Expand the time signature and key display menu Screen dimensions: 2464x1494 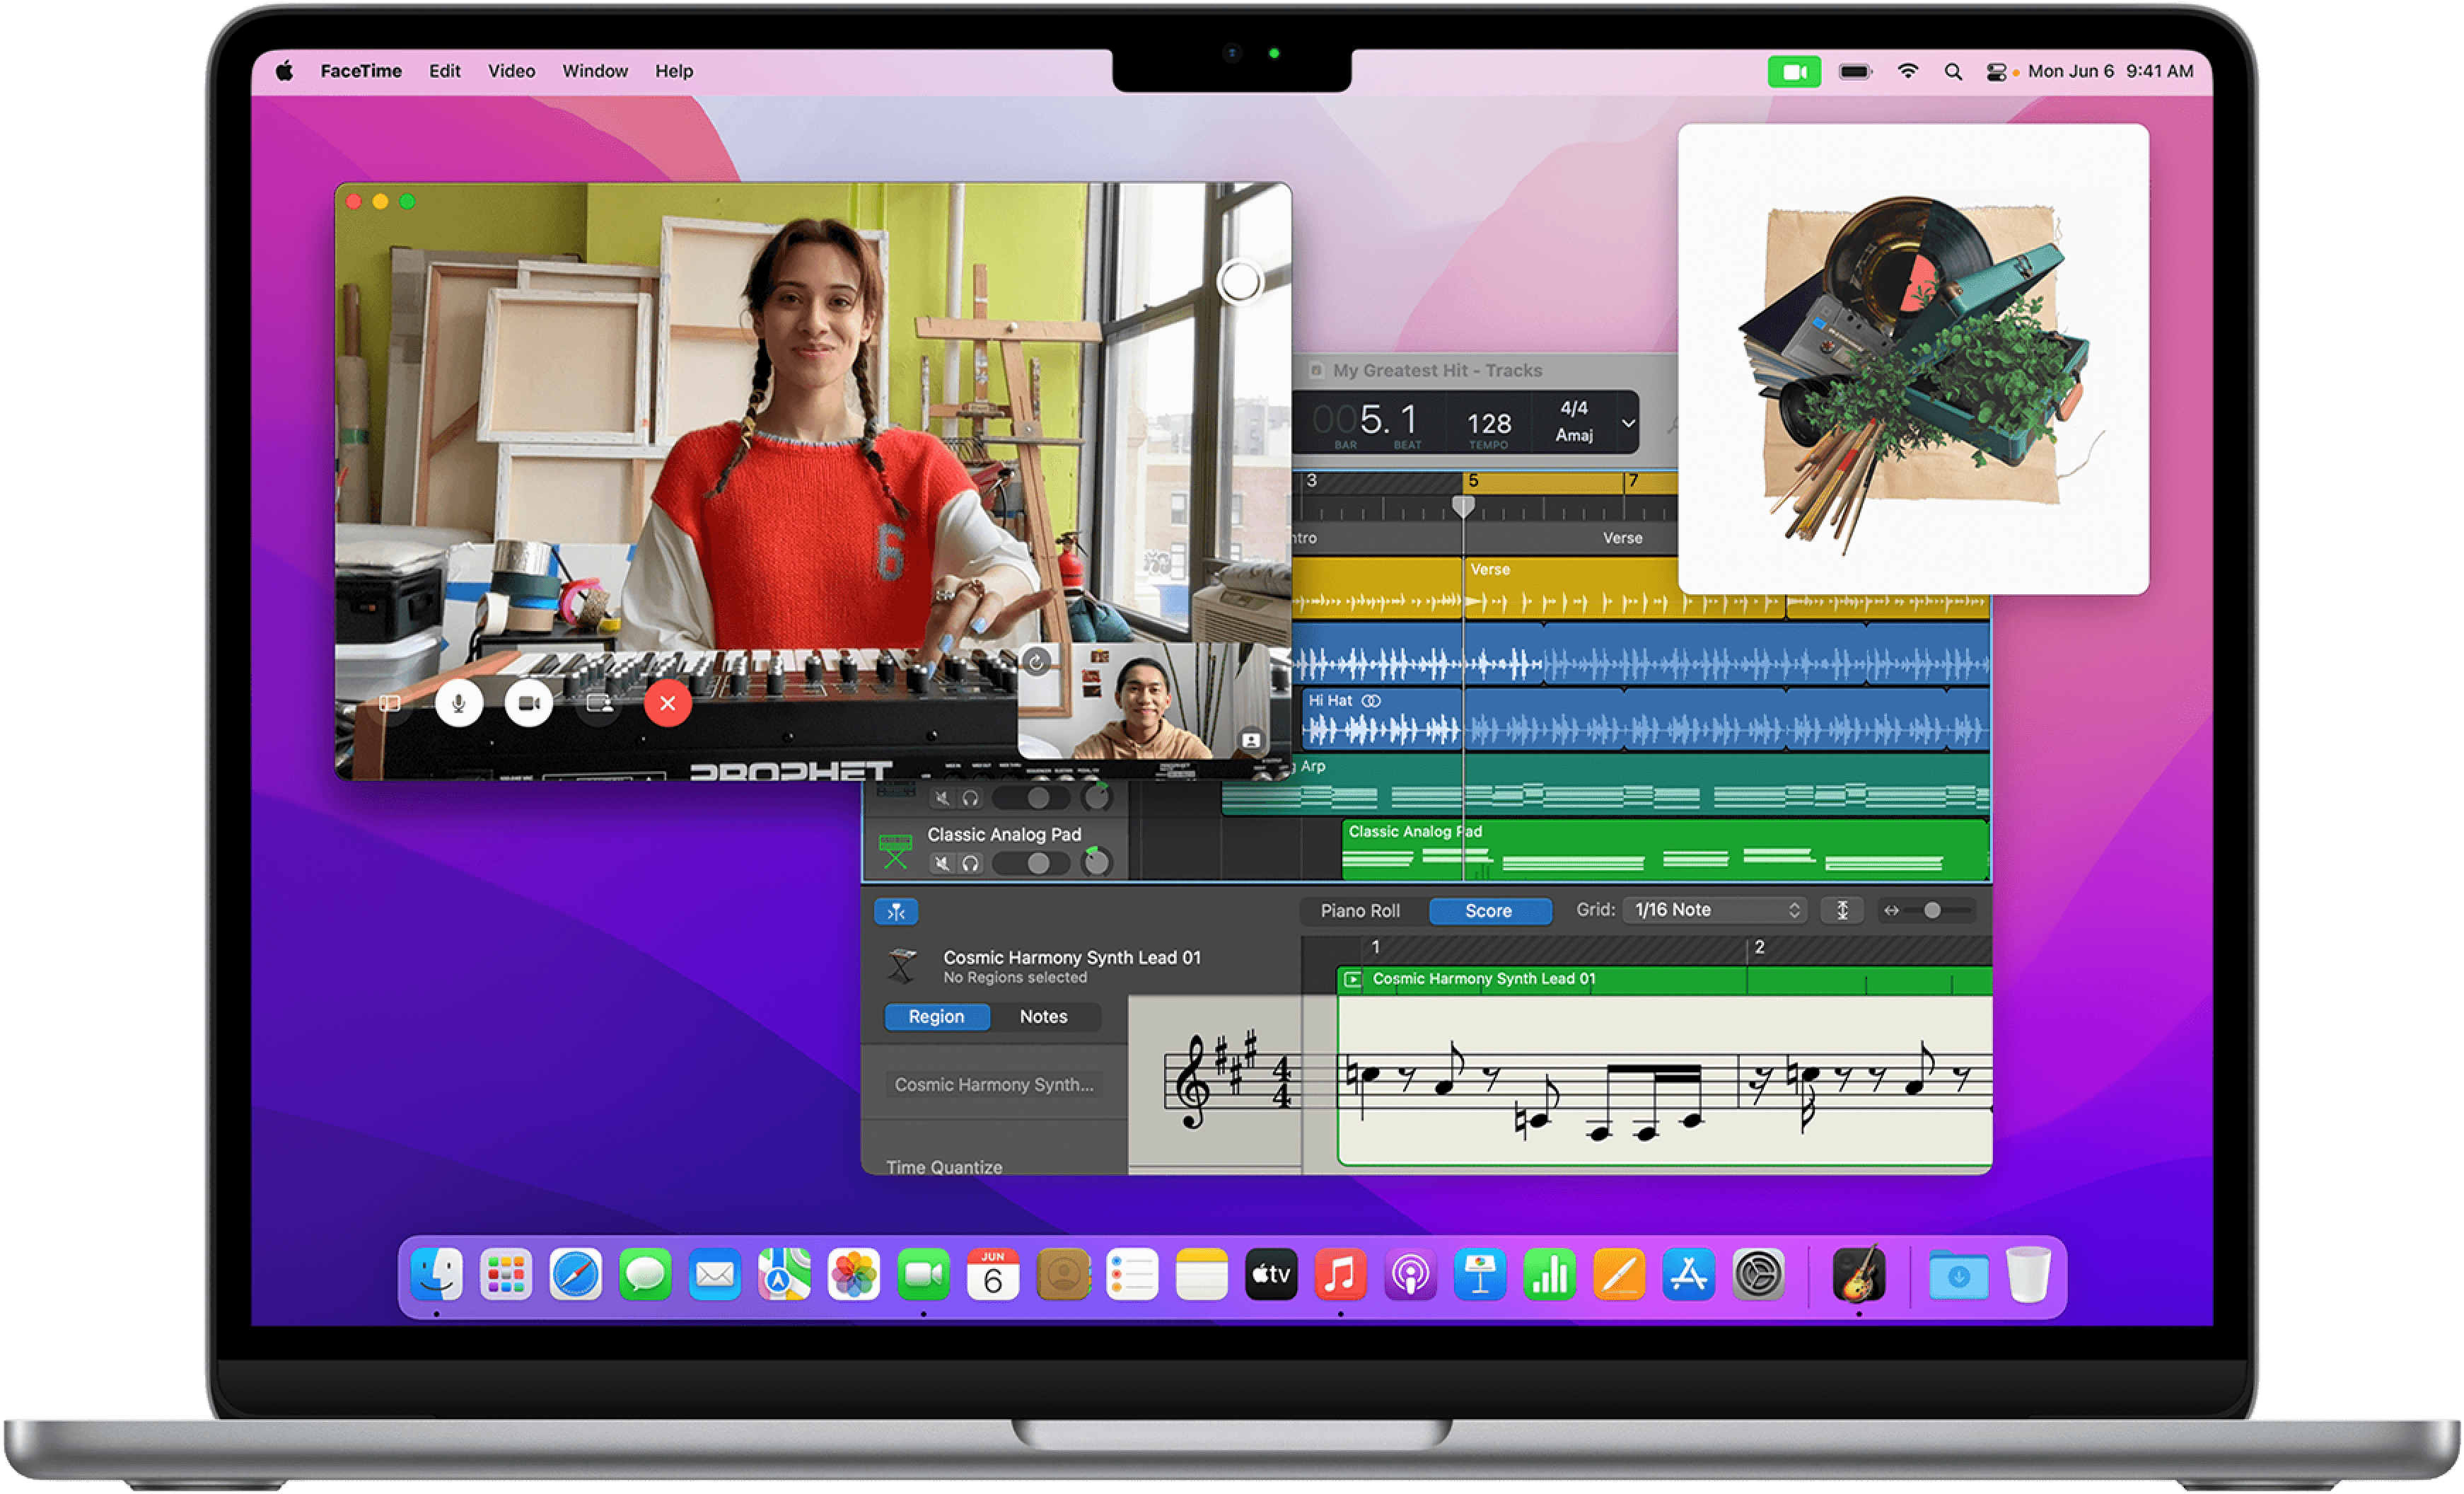(x=1628, y=422)
